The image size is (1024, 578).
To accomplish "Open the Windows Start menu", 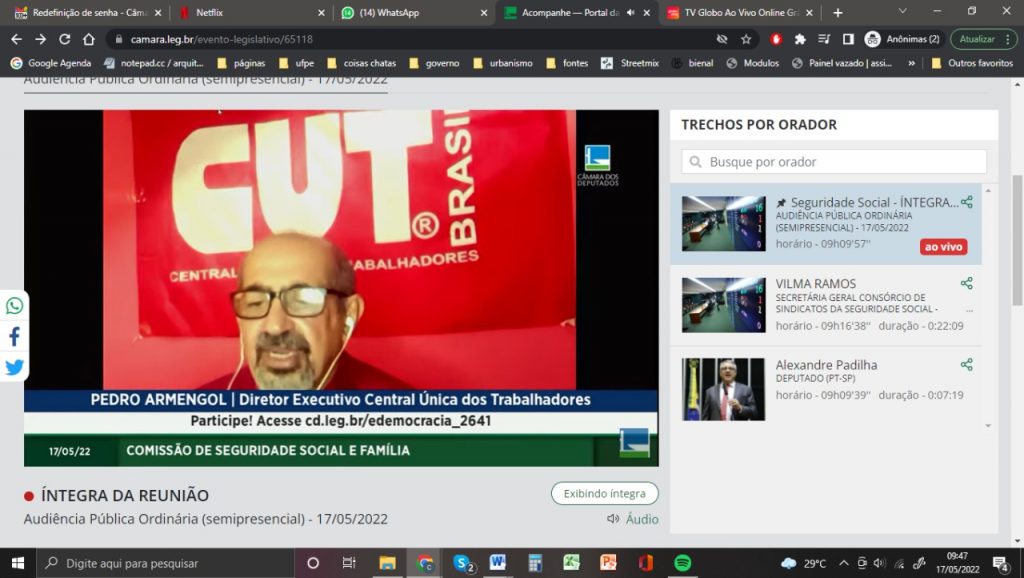I will (x=18, y=563).
